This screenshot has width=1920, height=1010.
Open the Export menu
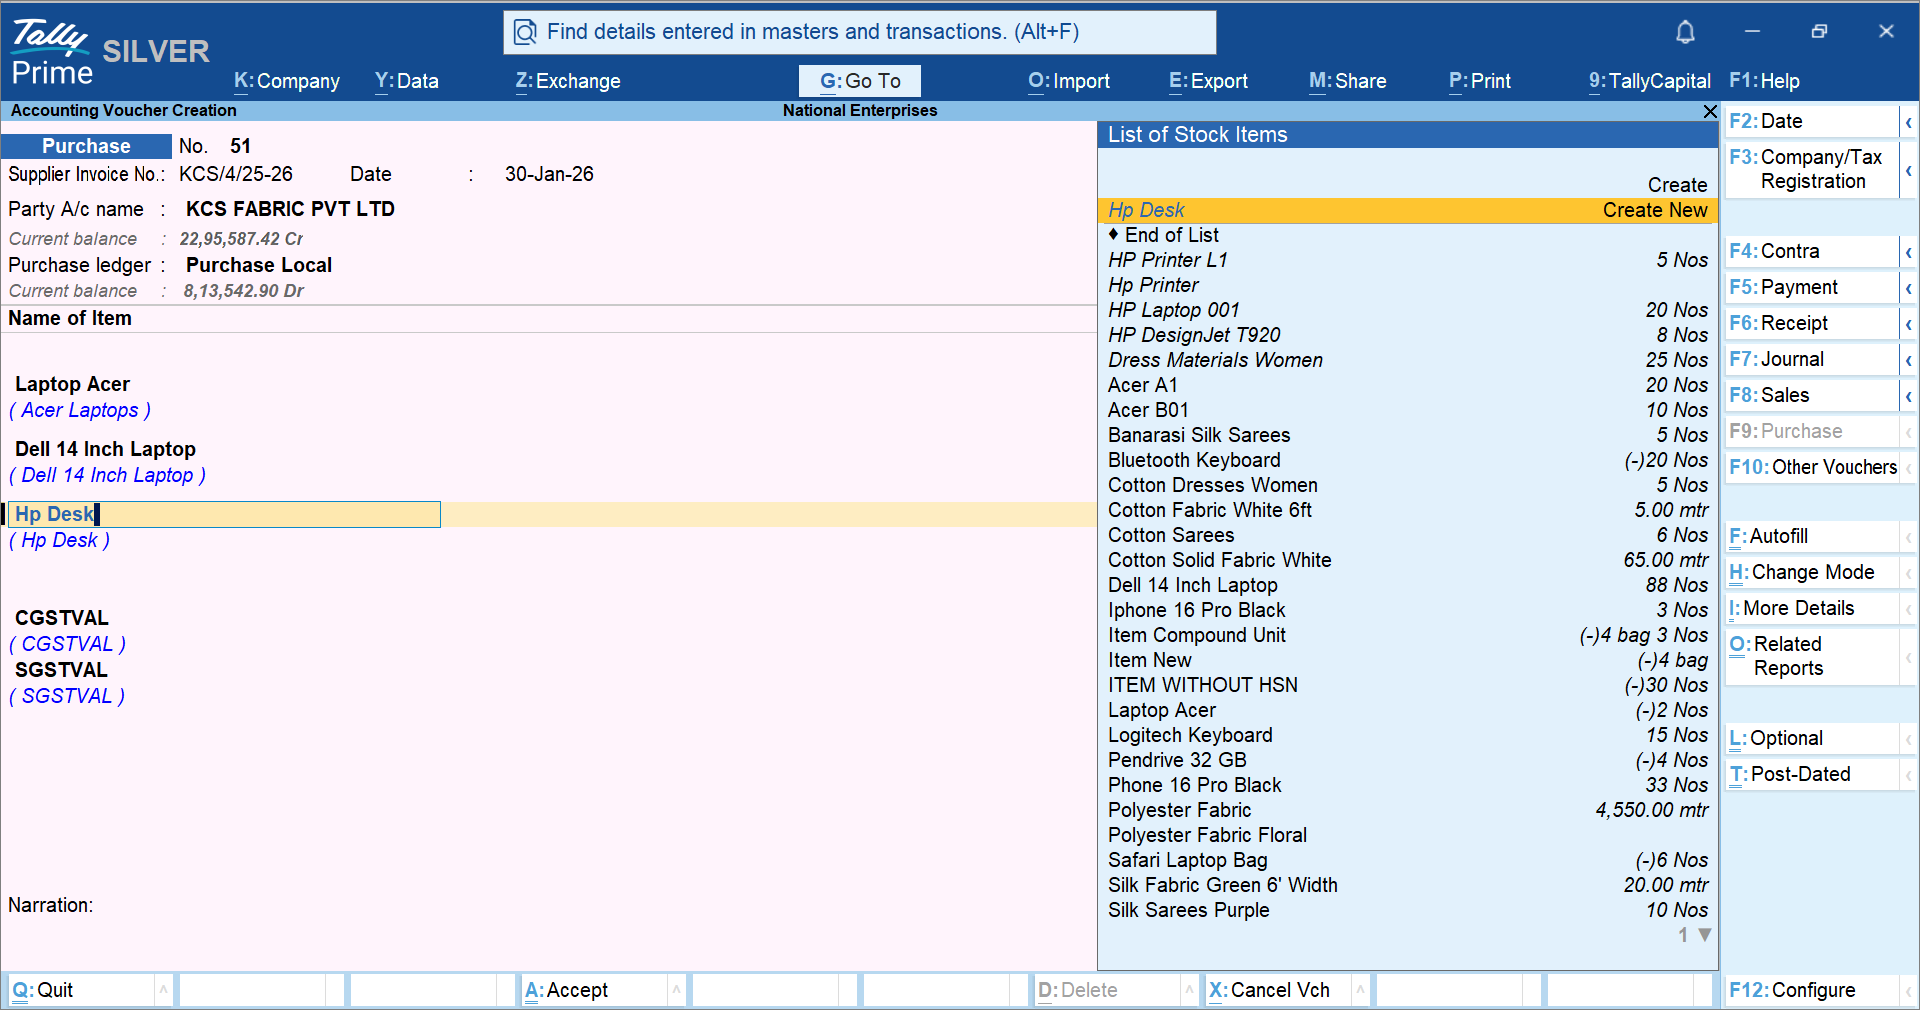(x=1207, y=81)
